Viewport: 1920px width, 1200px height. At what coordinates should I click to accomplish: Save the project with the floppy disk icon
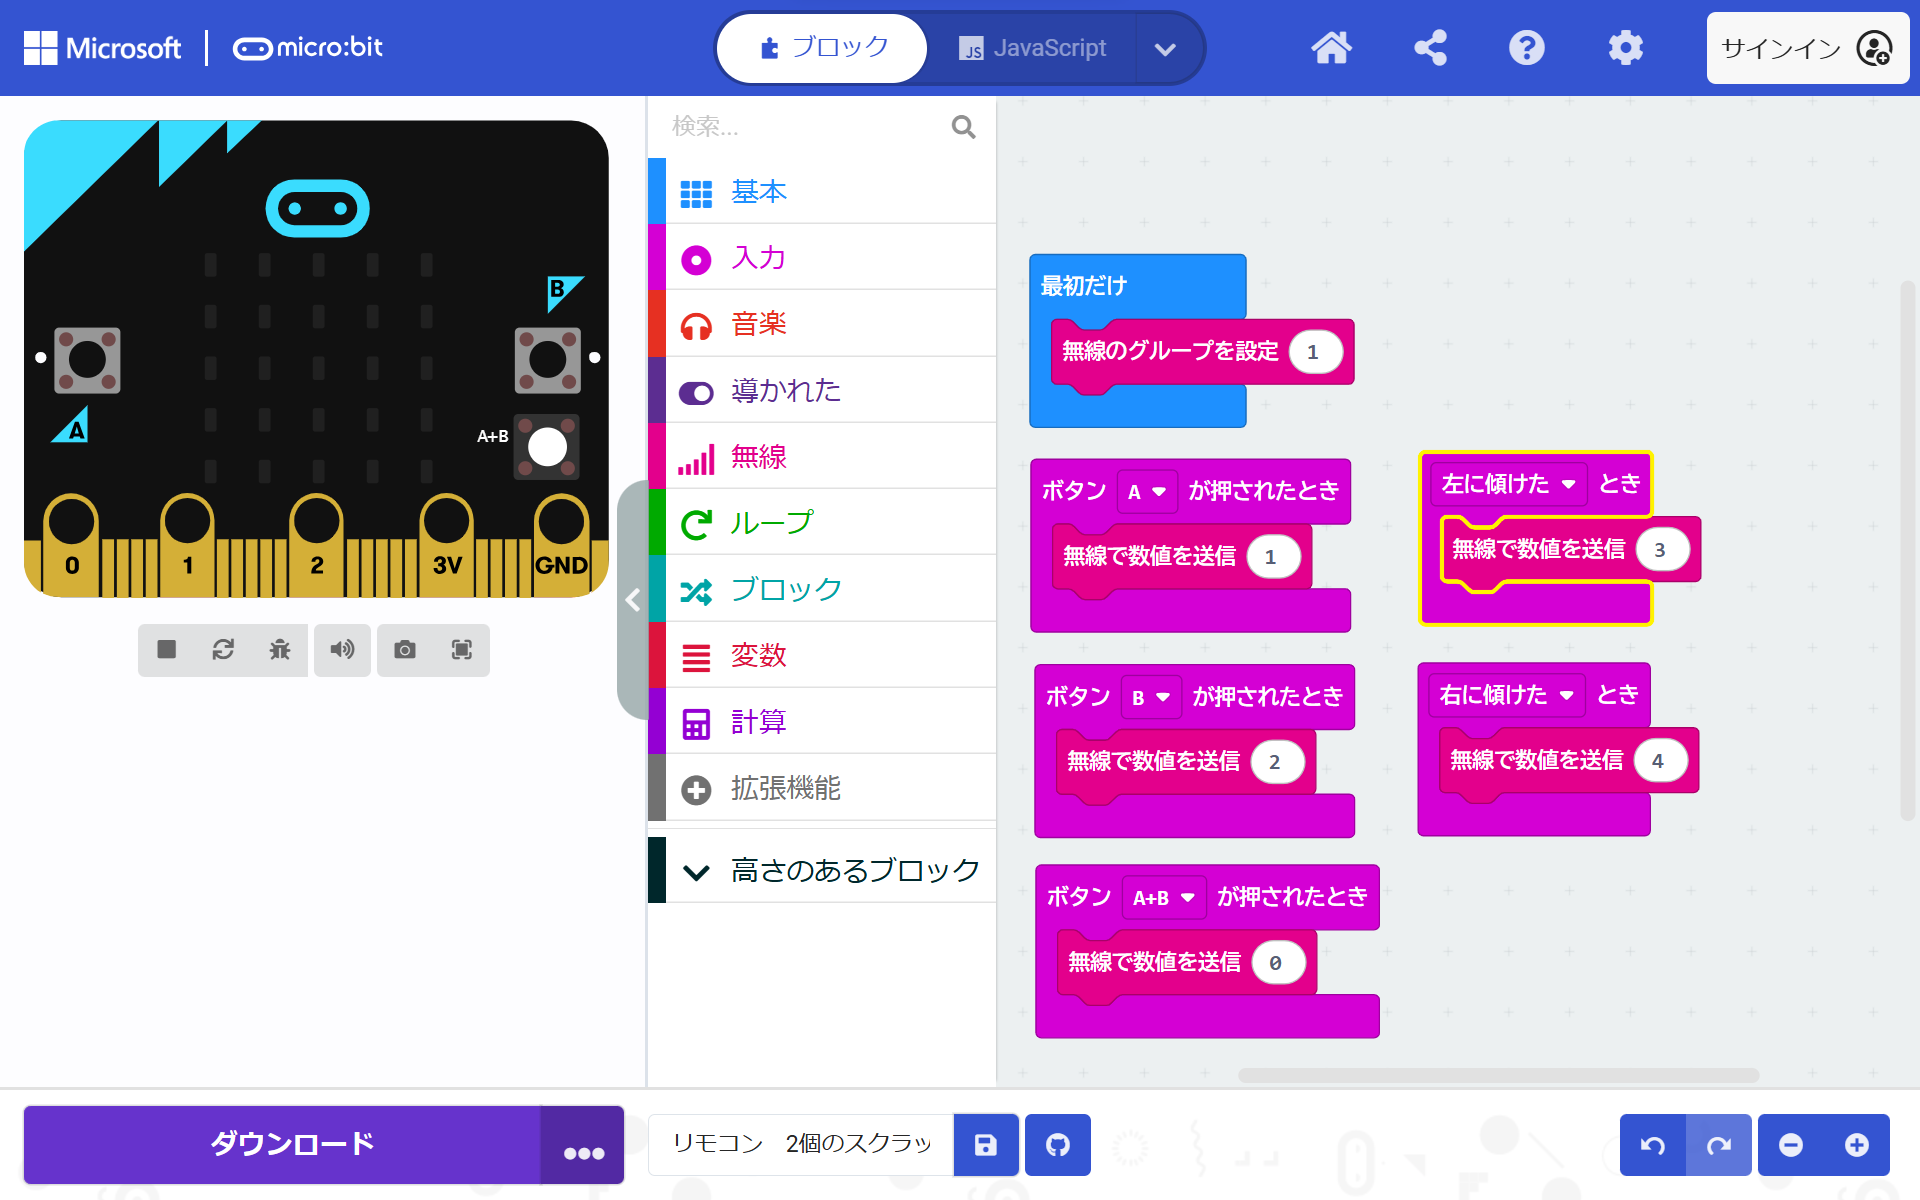(986, 1145)
